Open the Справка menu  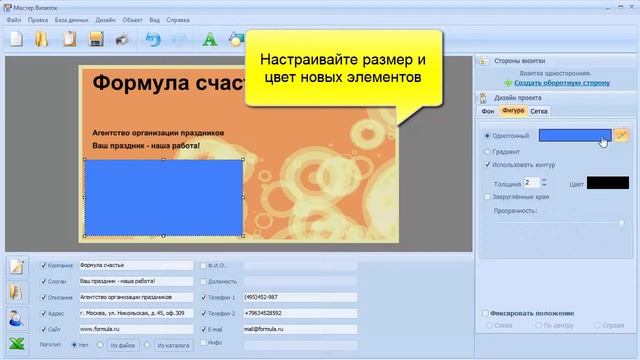coord(178,20)
